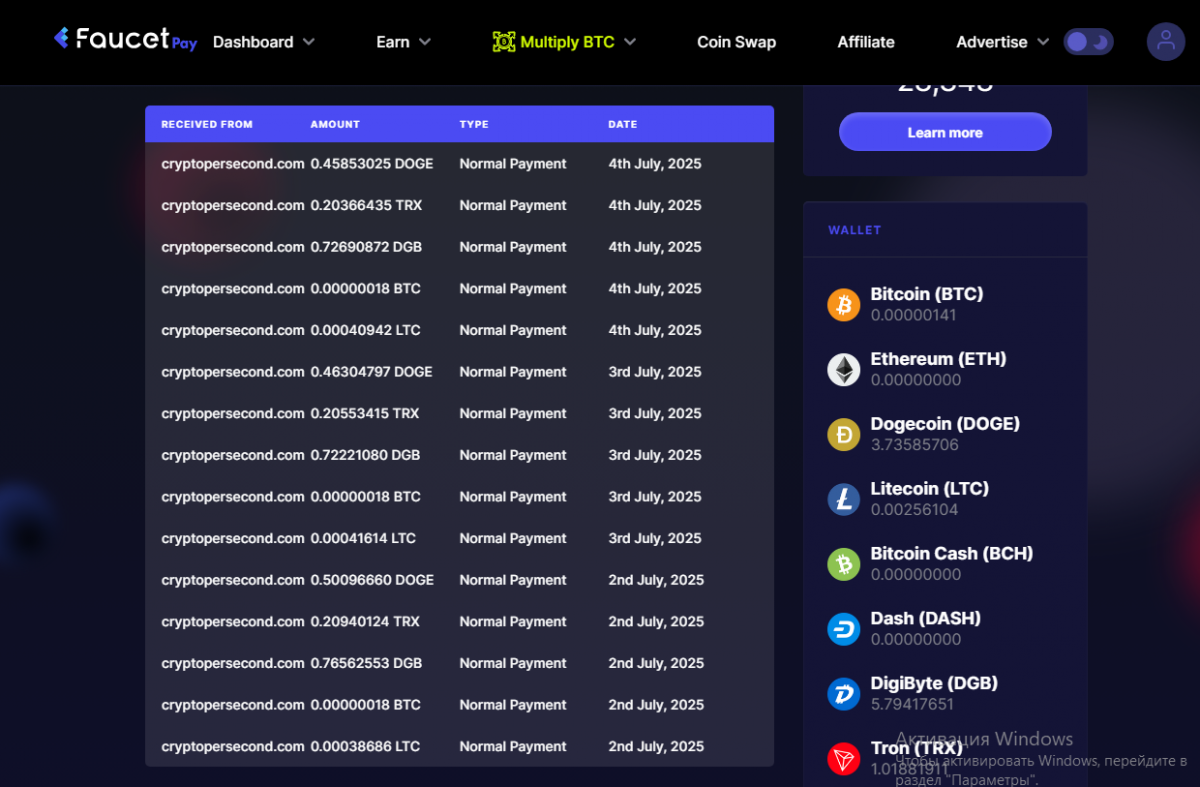Select Ethereum (ETH) wallet label
Screen dimensions: 1200x787
click(x=938, y=359)
